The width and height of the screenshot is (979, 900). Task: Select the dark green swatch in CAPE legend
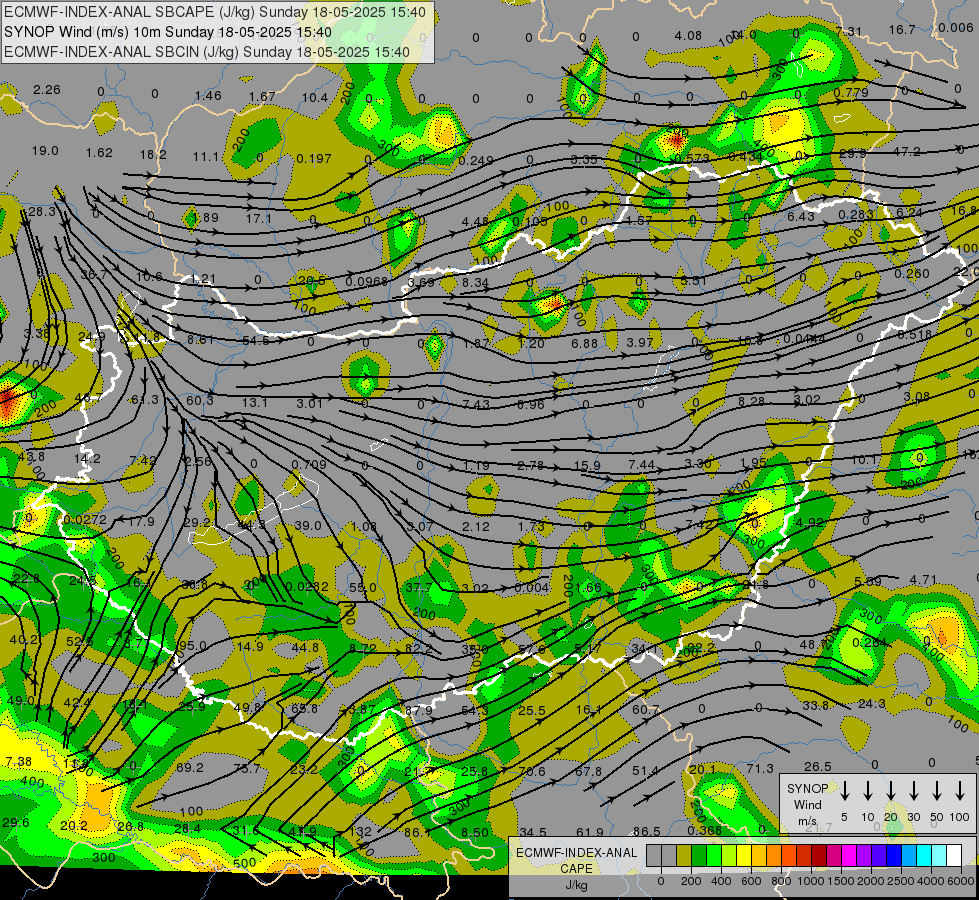click(699, 855)
